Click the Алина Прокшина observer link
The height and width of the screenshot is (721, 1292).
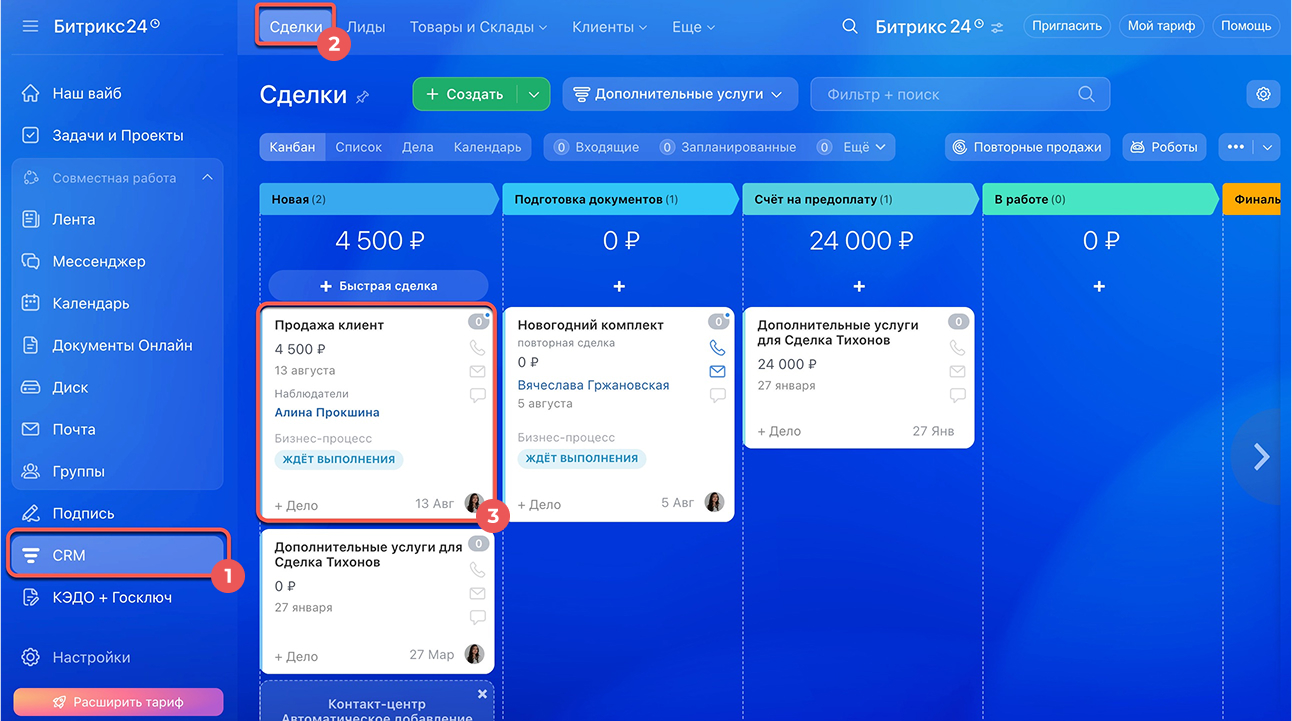point(326,412)
